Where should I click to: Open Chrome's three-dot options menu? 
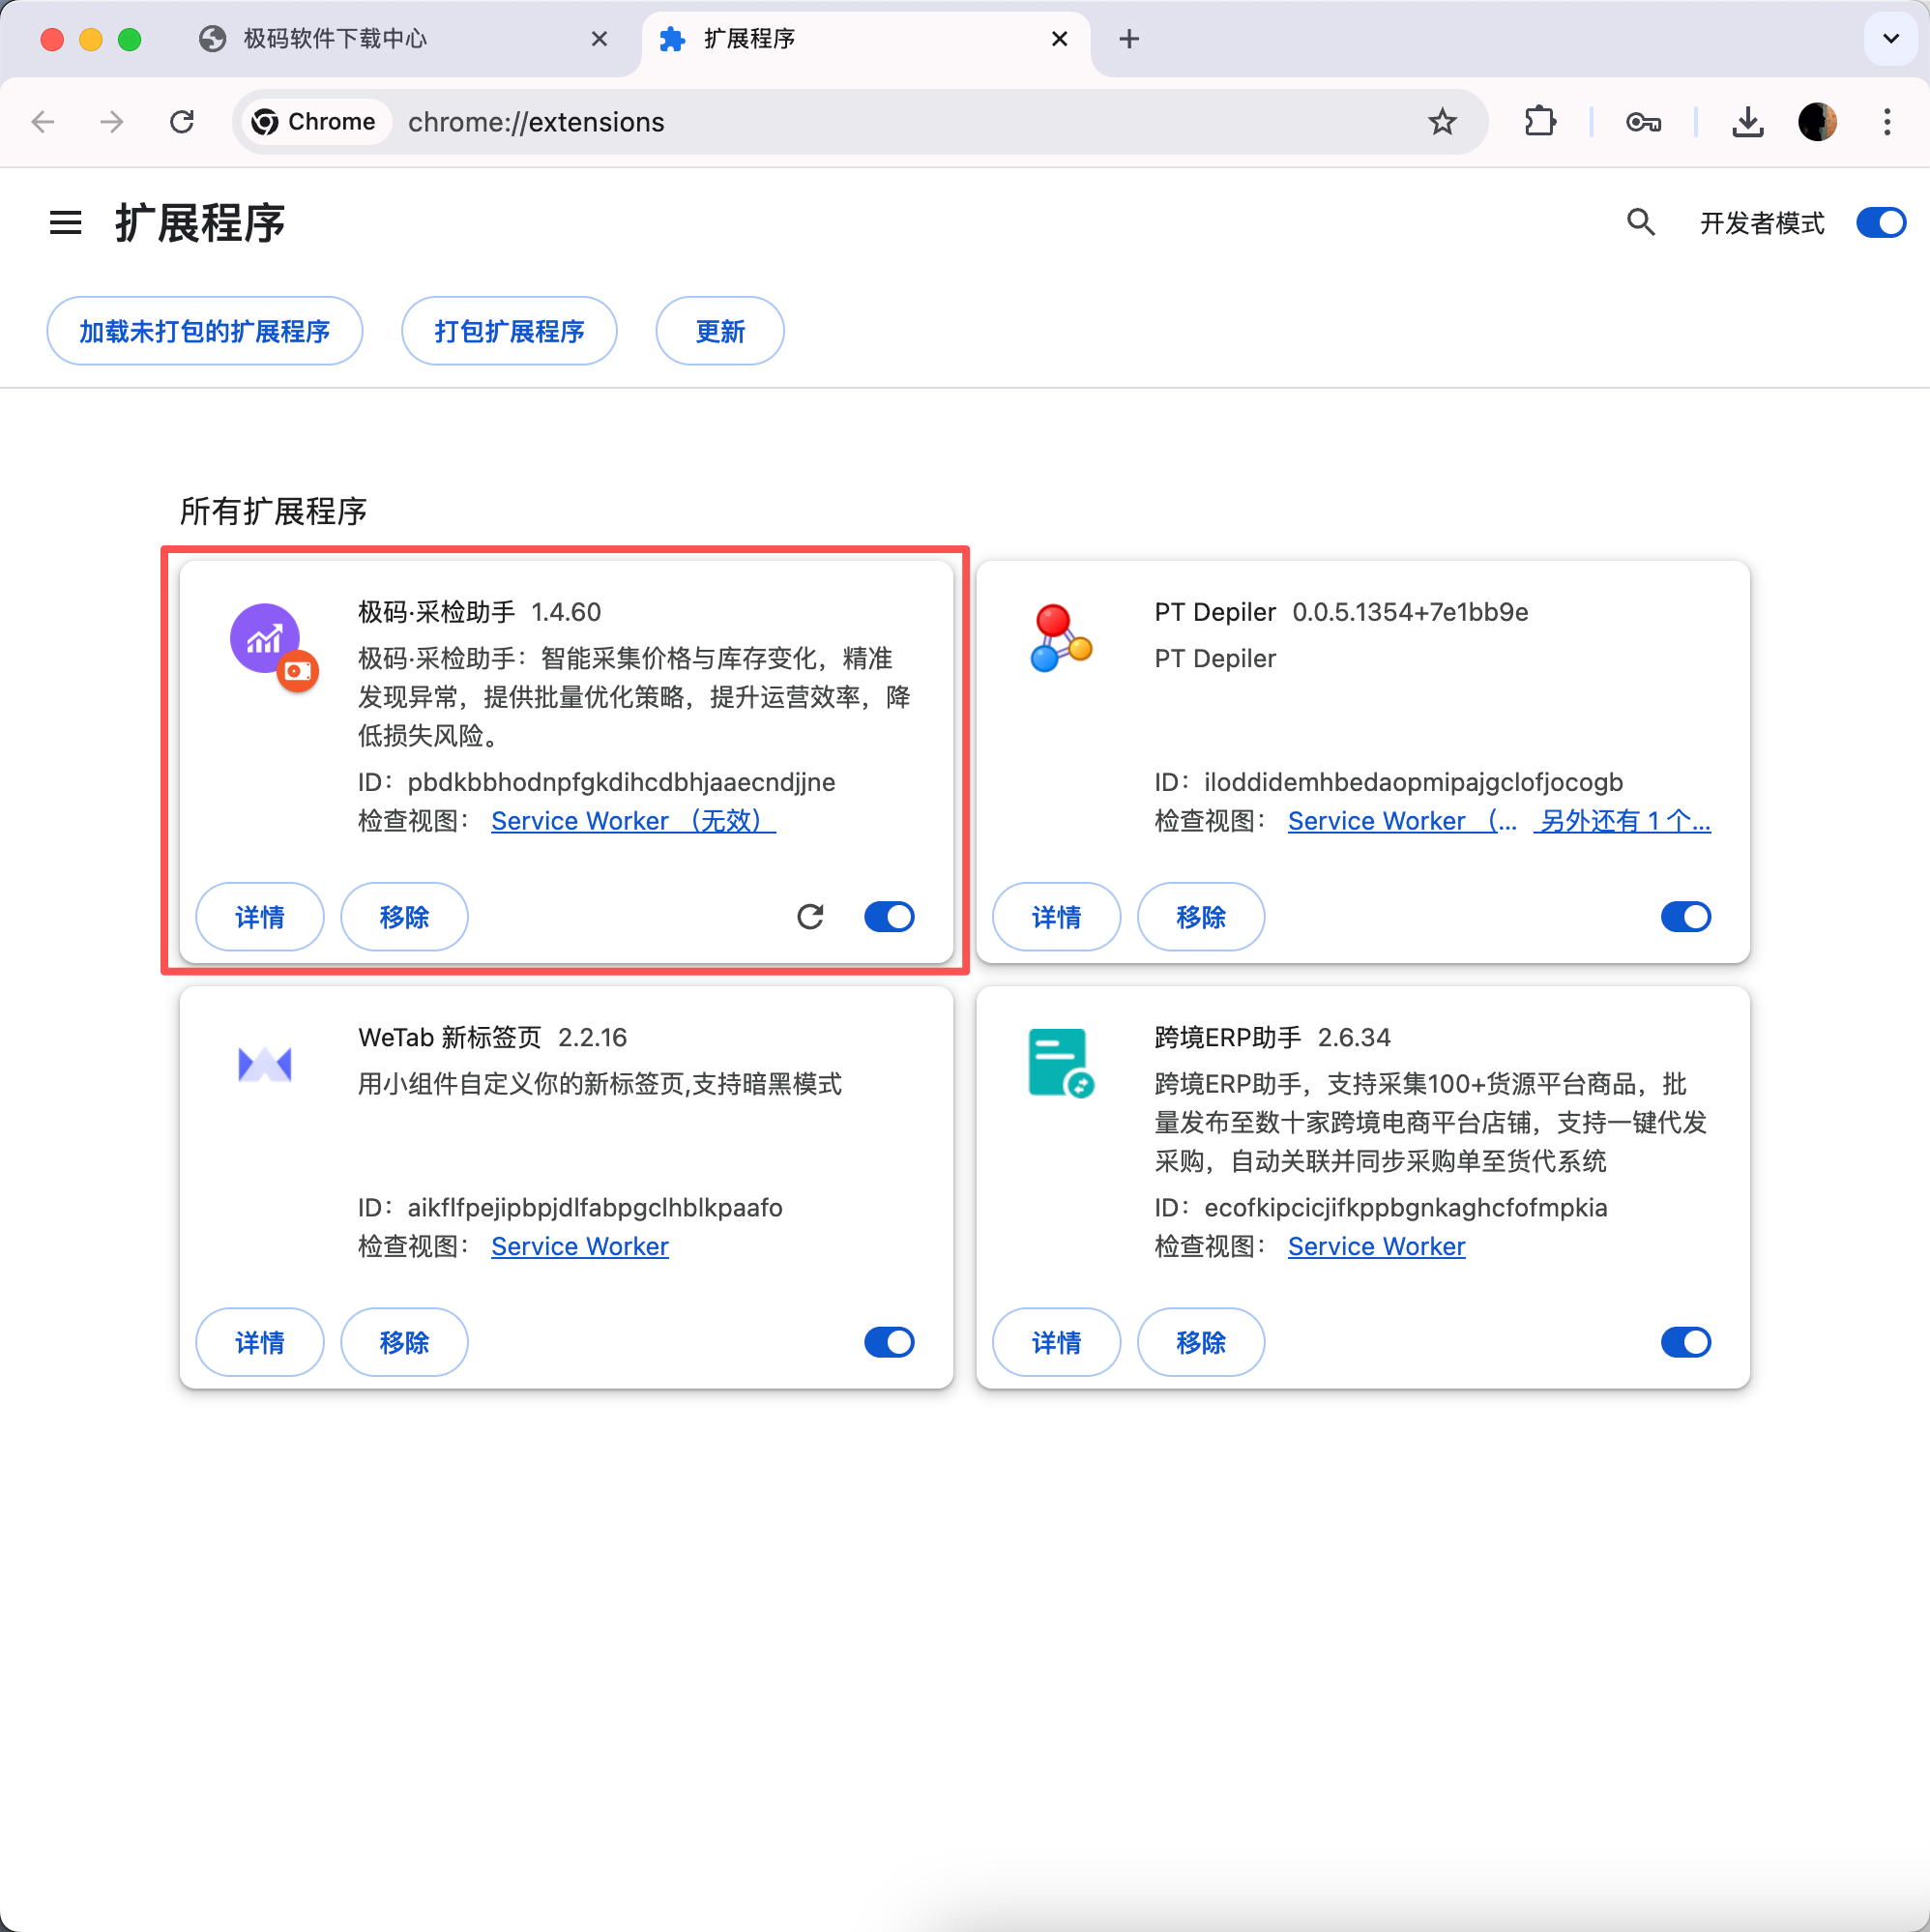1886,121
